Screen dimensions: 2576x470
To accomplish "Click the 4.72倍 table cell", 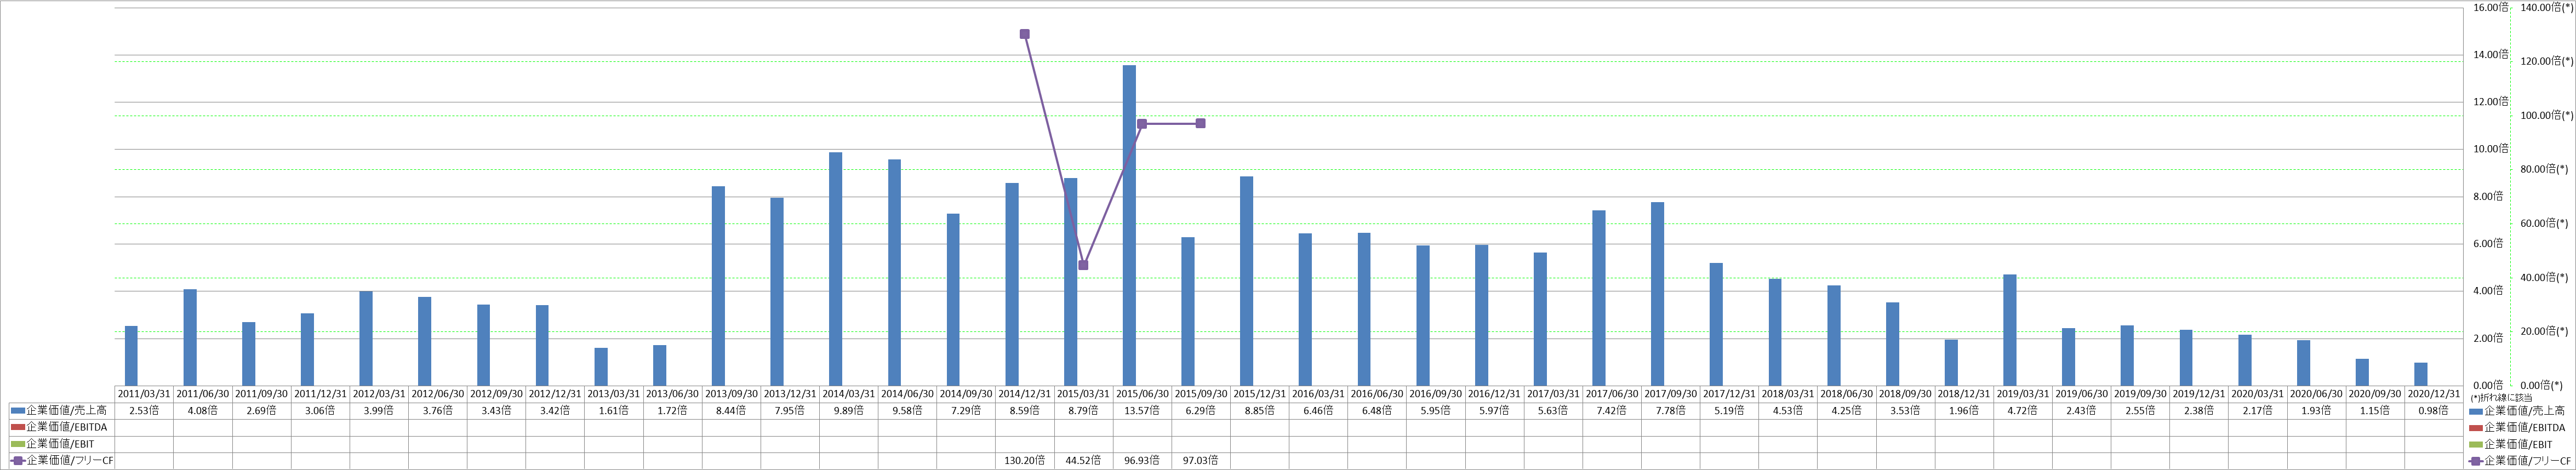I will (2022, 411).
